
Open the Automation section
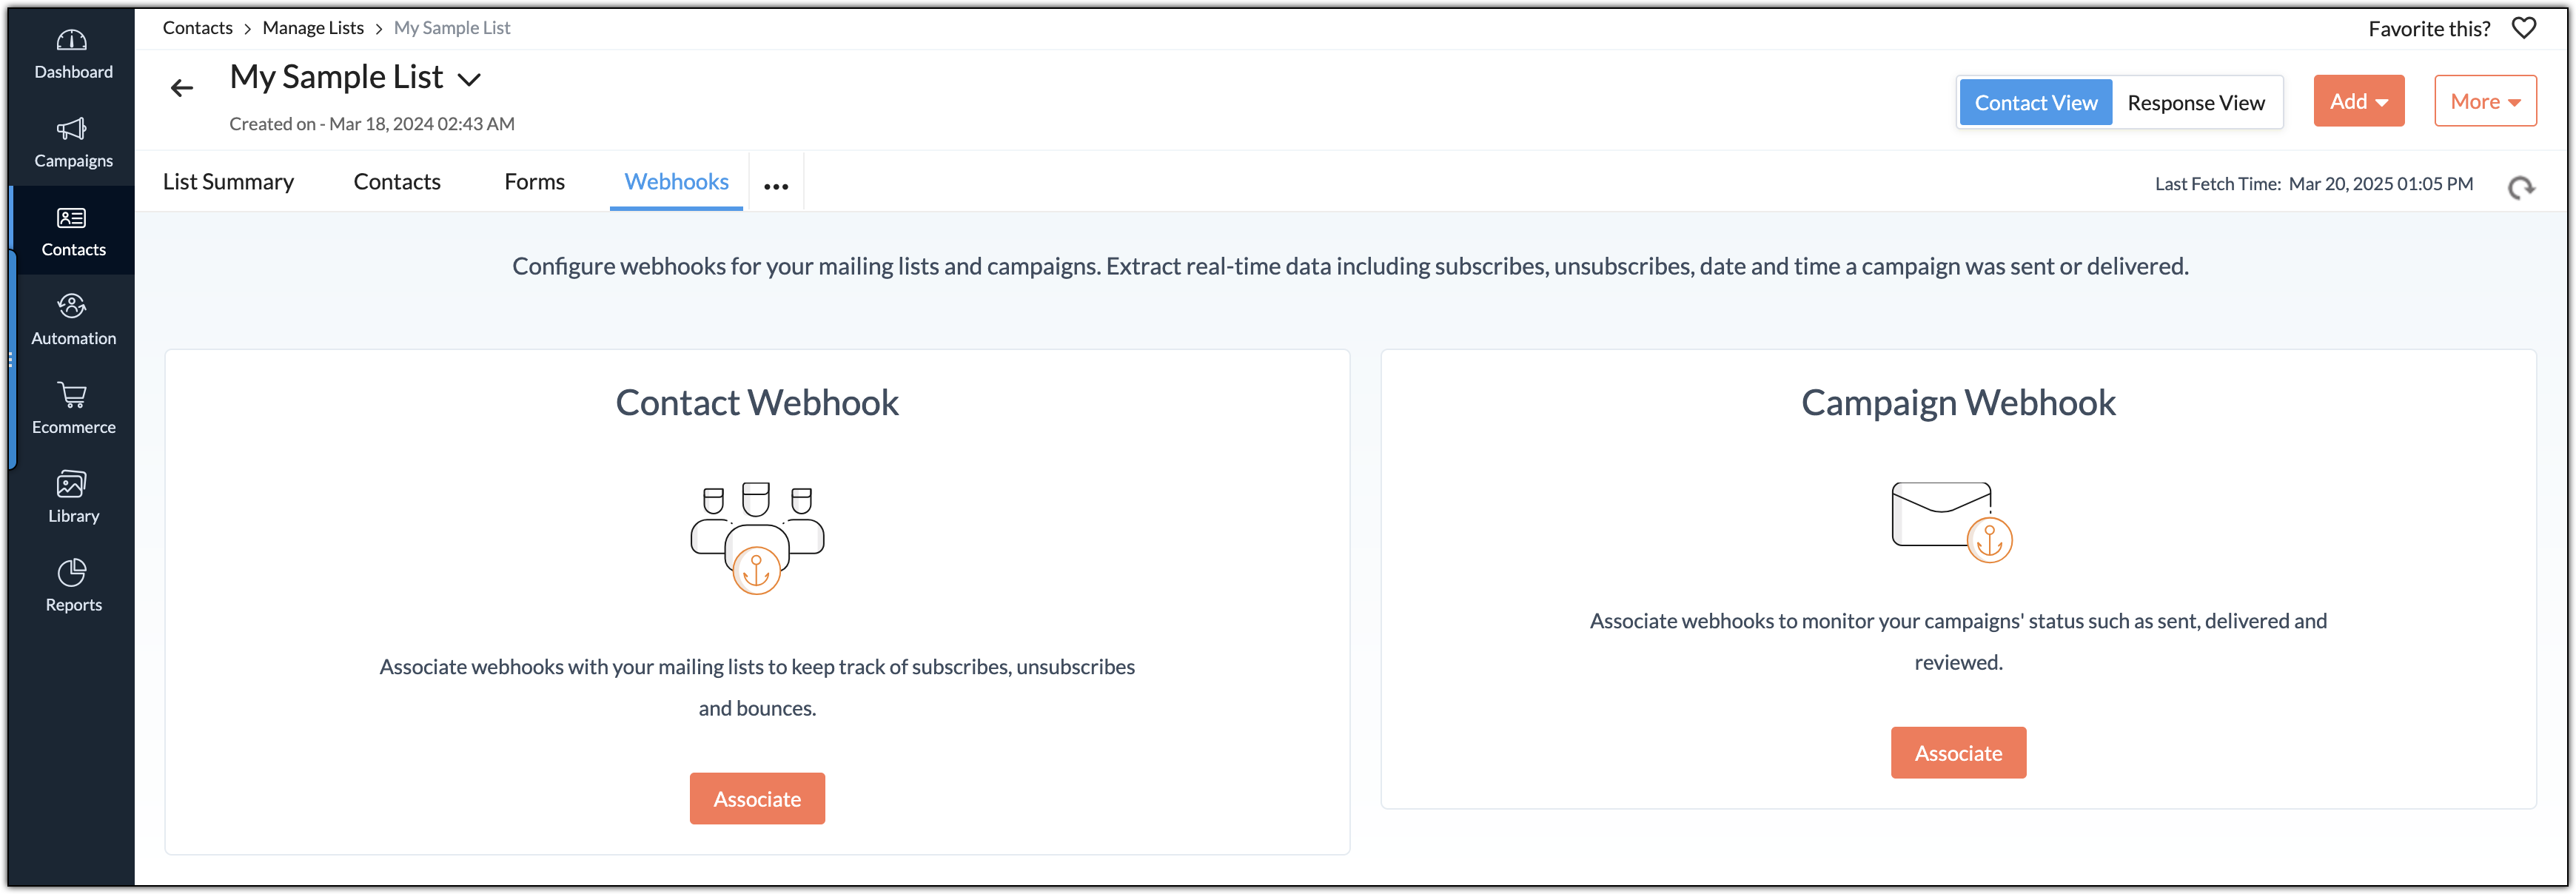point(73,318)
